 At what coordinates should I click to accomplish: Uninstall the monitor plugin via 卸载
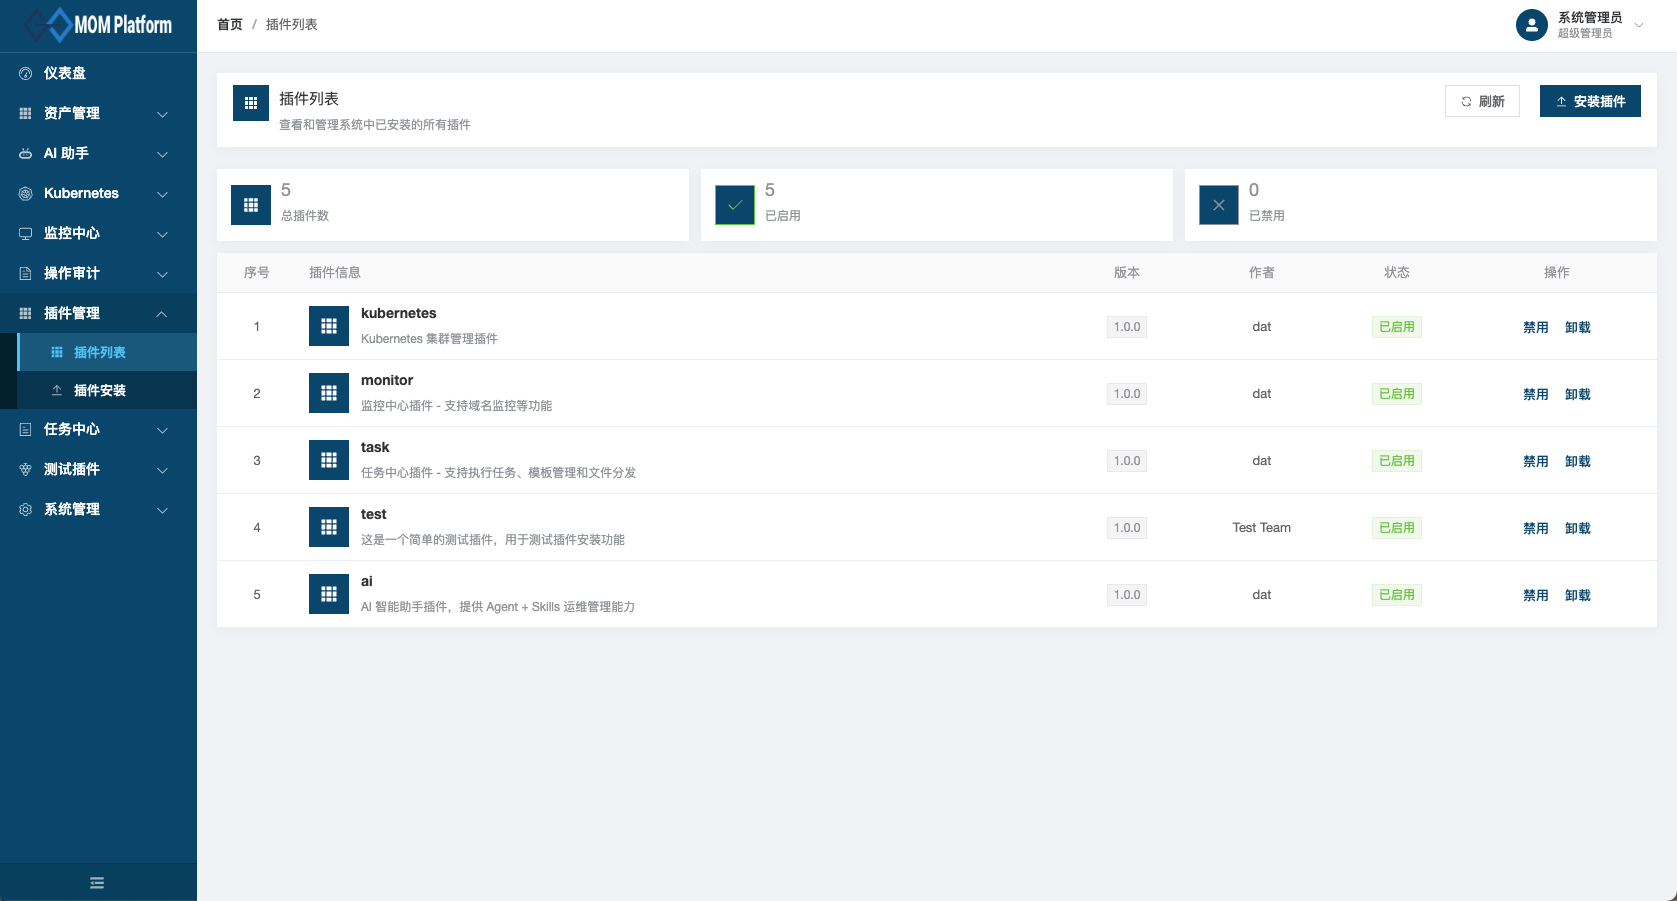1578,394
